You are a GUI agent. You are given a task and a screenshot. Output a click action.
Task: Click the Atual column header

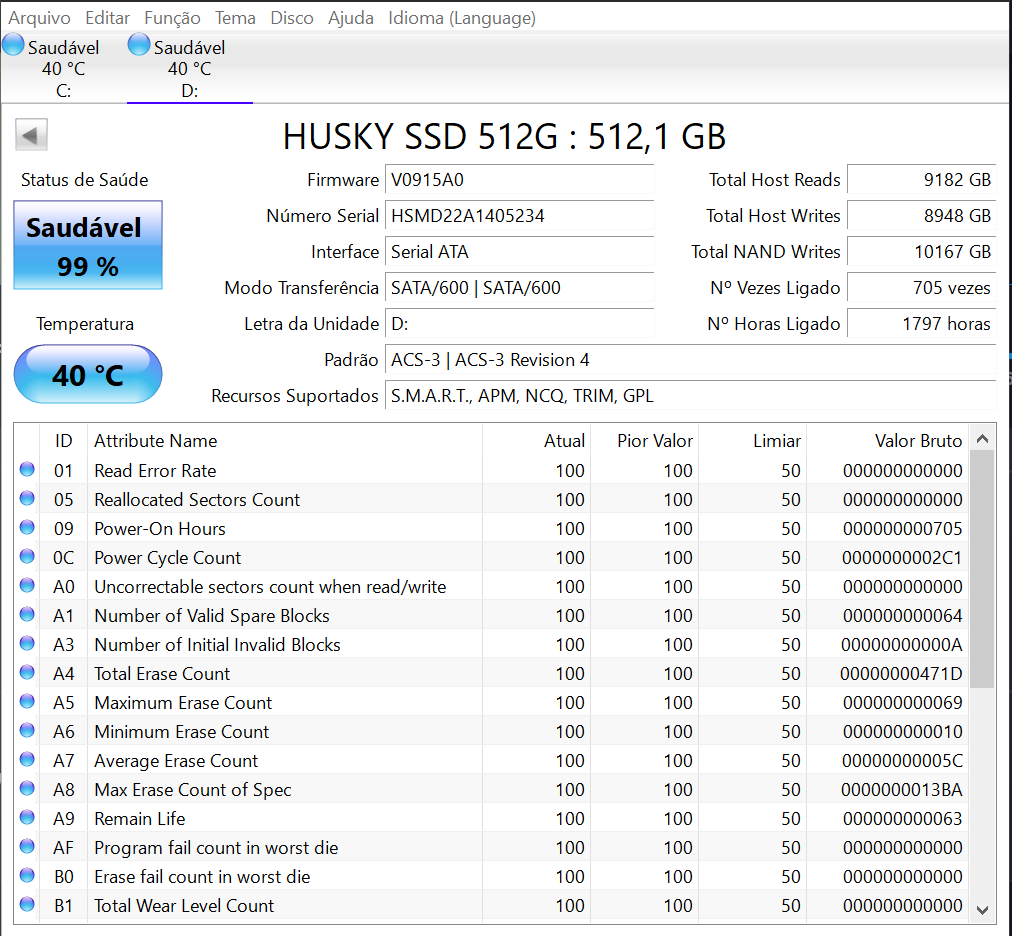click(x=536, y=440)
